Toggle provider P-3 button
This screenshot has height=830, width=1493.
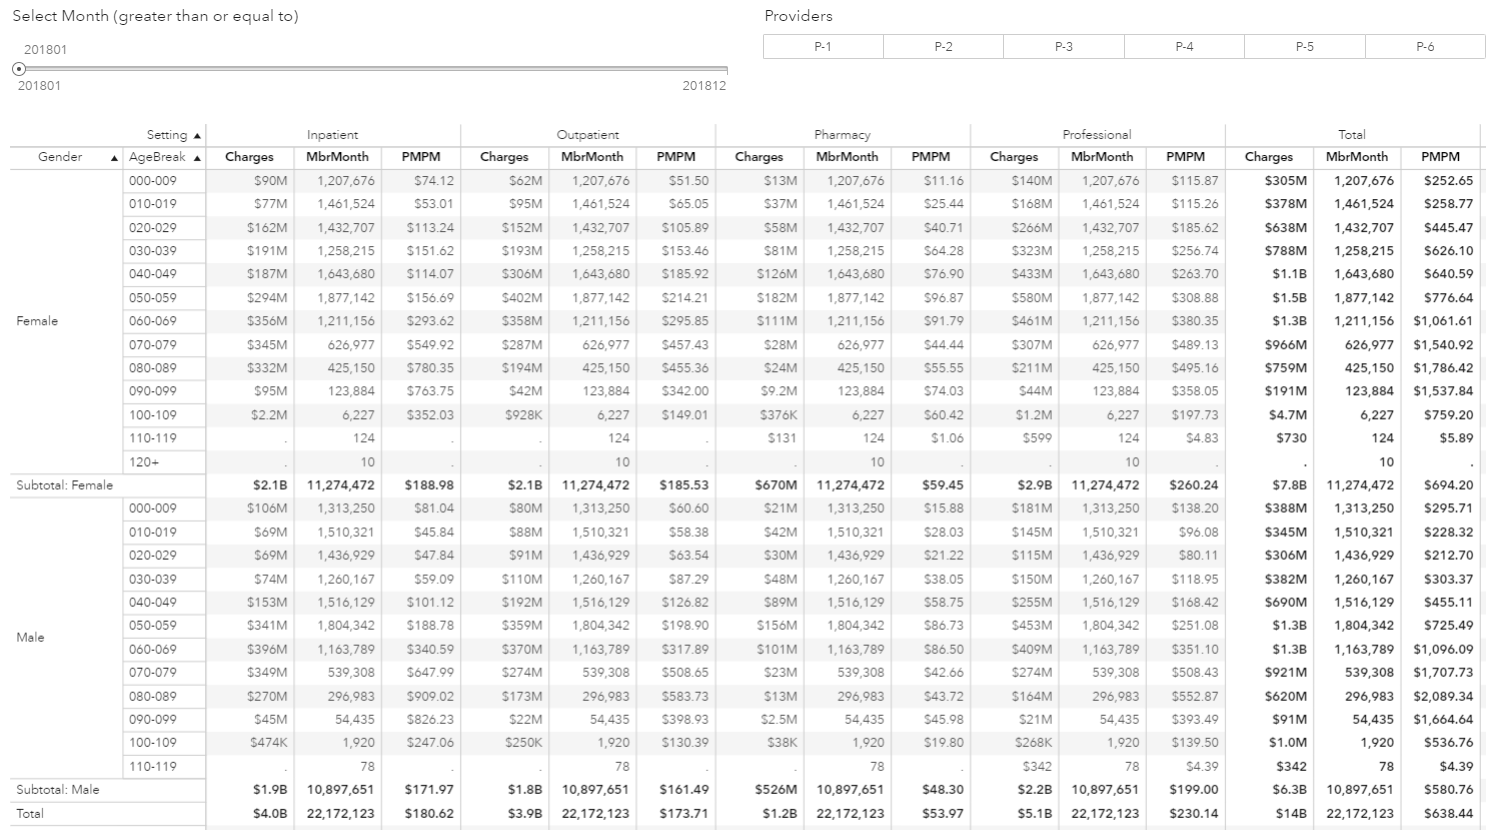coord(1064,47)
